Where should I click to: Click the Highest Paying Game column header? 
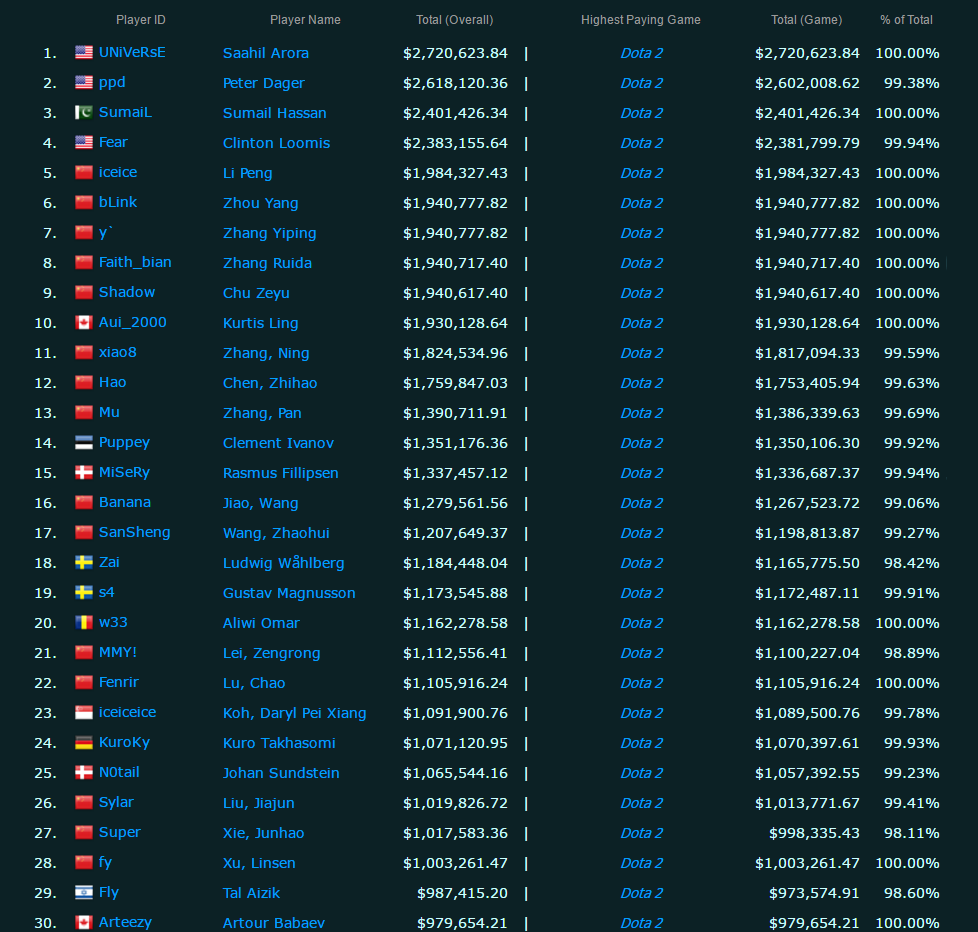click(x=640, y=20)
